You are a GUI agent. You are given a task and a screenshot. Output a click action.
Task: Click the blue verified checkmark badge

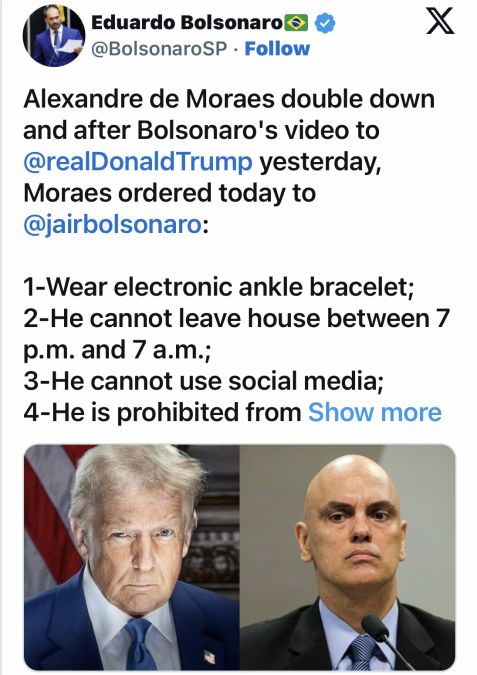[325, 23]
